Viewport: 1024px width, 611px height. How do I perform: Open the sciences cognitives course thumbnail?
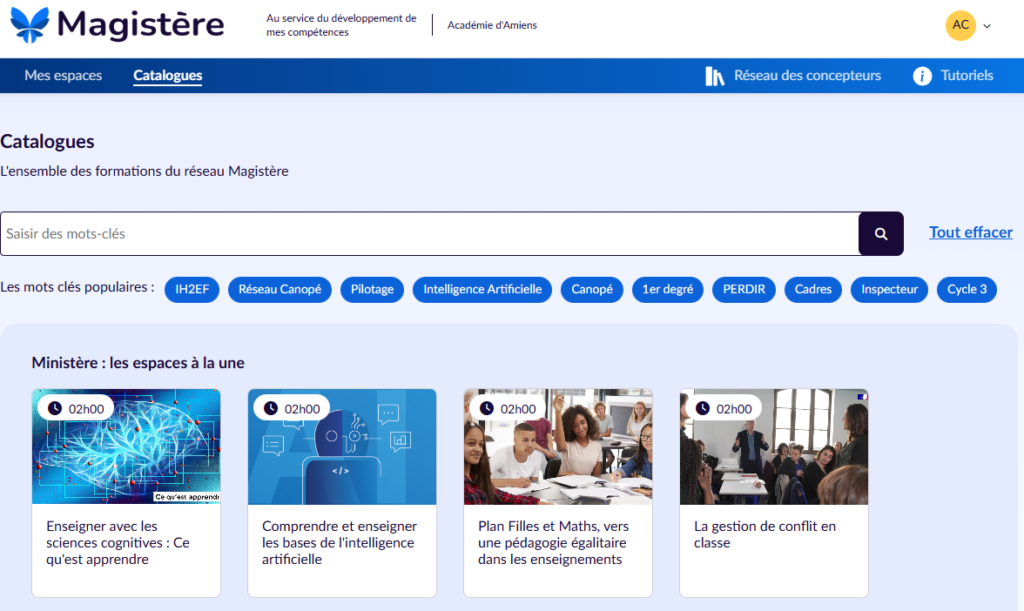126,447
